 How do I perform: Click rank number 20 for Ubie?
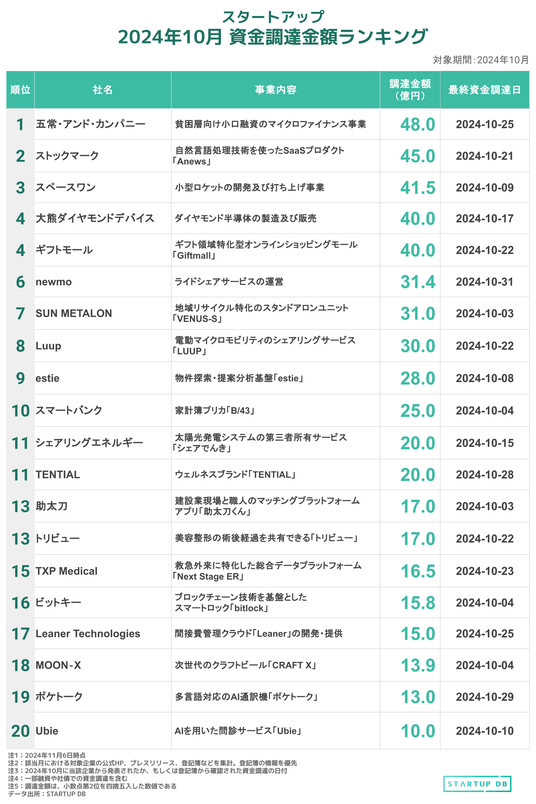pyautogui.click(x=21, y=731)
